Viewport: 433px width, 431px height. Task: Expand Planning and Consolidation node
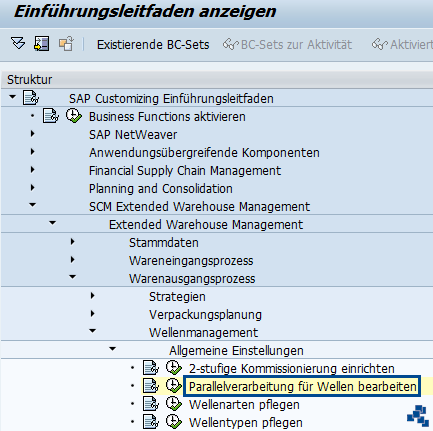(x=32, y=188)
